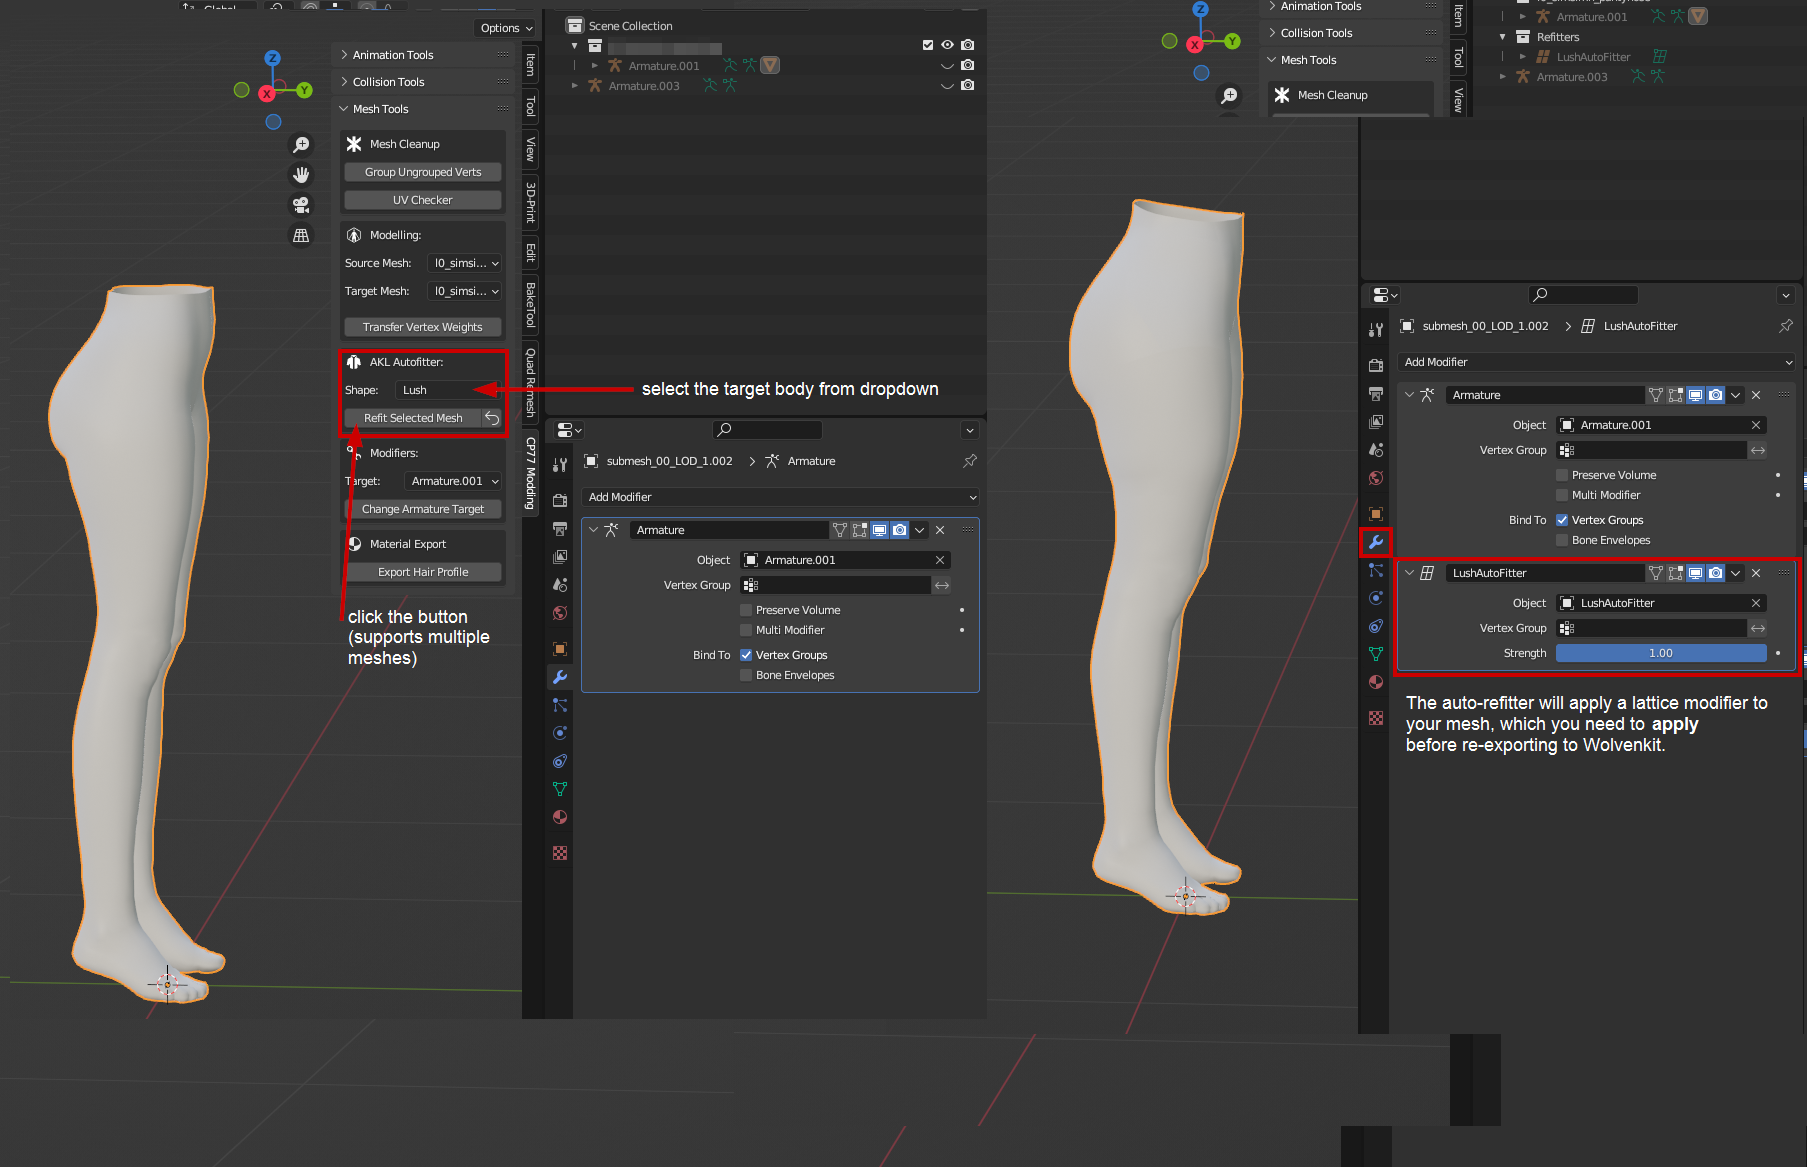Open modifier properties wrench tab on right

coord(1376,542)
